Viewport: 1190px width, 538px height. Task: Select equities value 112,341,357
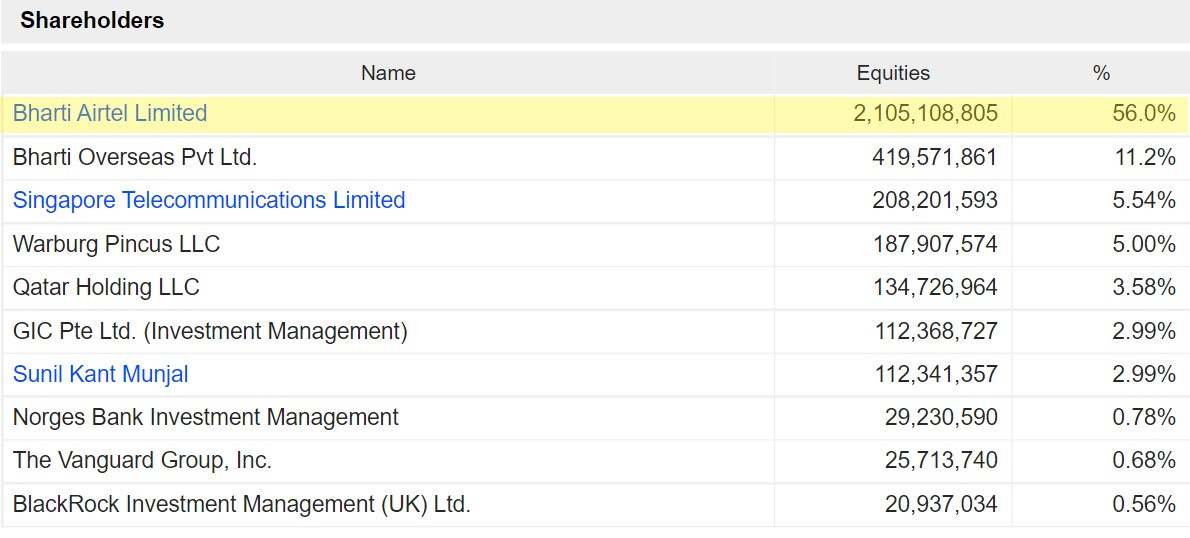click(x=936, y=374)
